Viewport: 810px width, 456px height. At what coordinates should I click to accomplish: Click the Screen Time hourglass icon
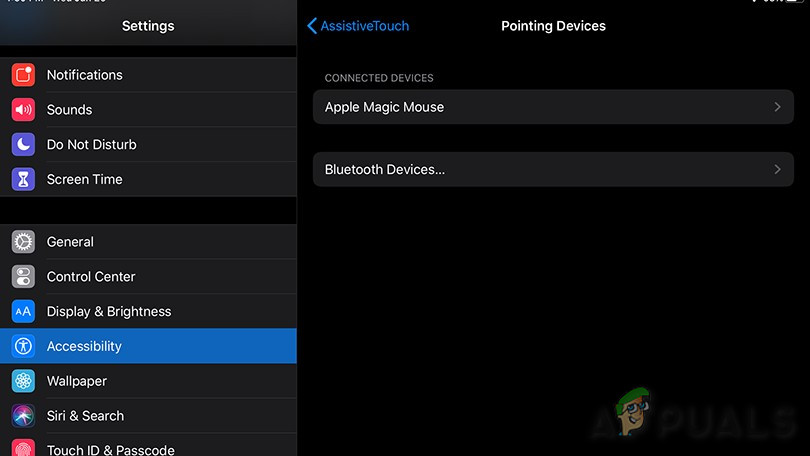pyautogui.click(x=23, y=180)
